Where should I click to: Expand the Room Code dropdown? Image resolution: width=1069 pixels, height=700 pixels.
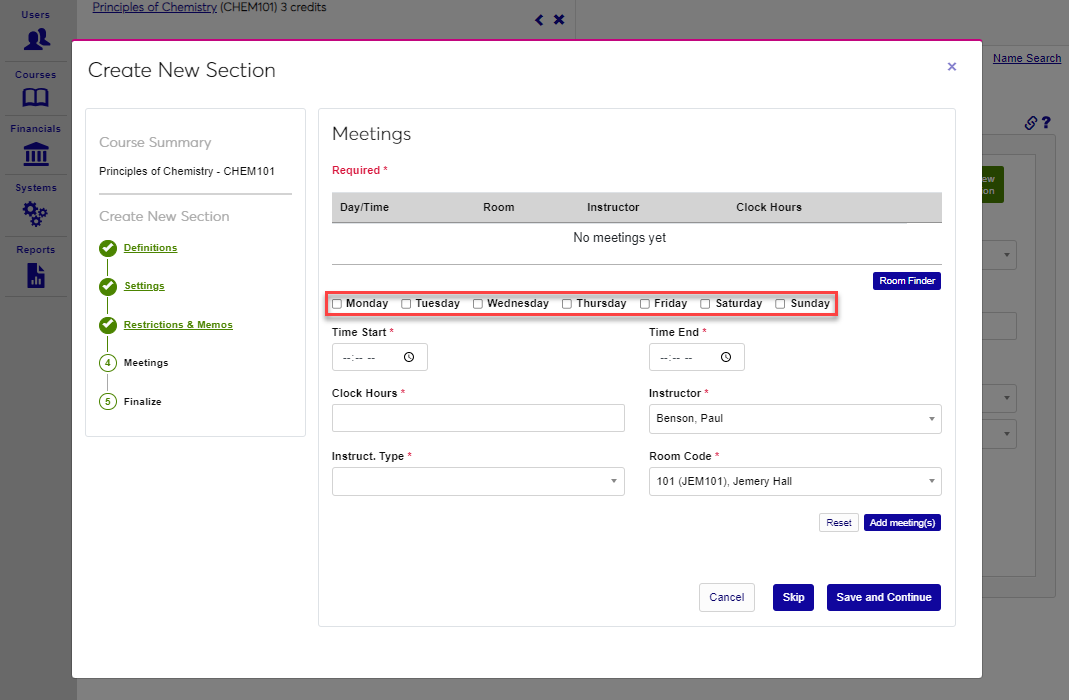pos(795,482)
